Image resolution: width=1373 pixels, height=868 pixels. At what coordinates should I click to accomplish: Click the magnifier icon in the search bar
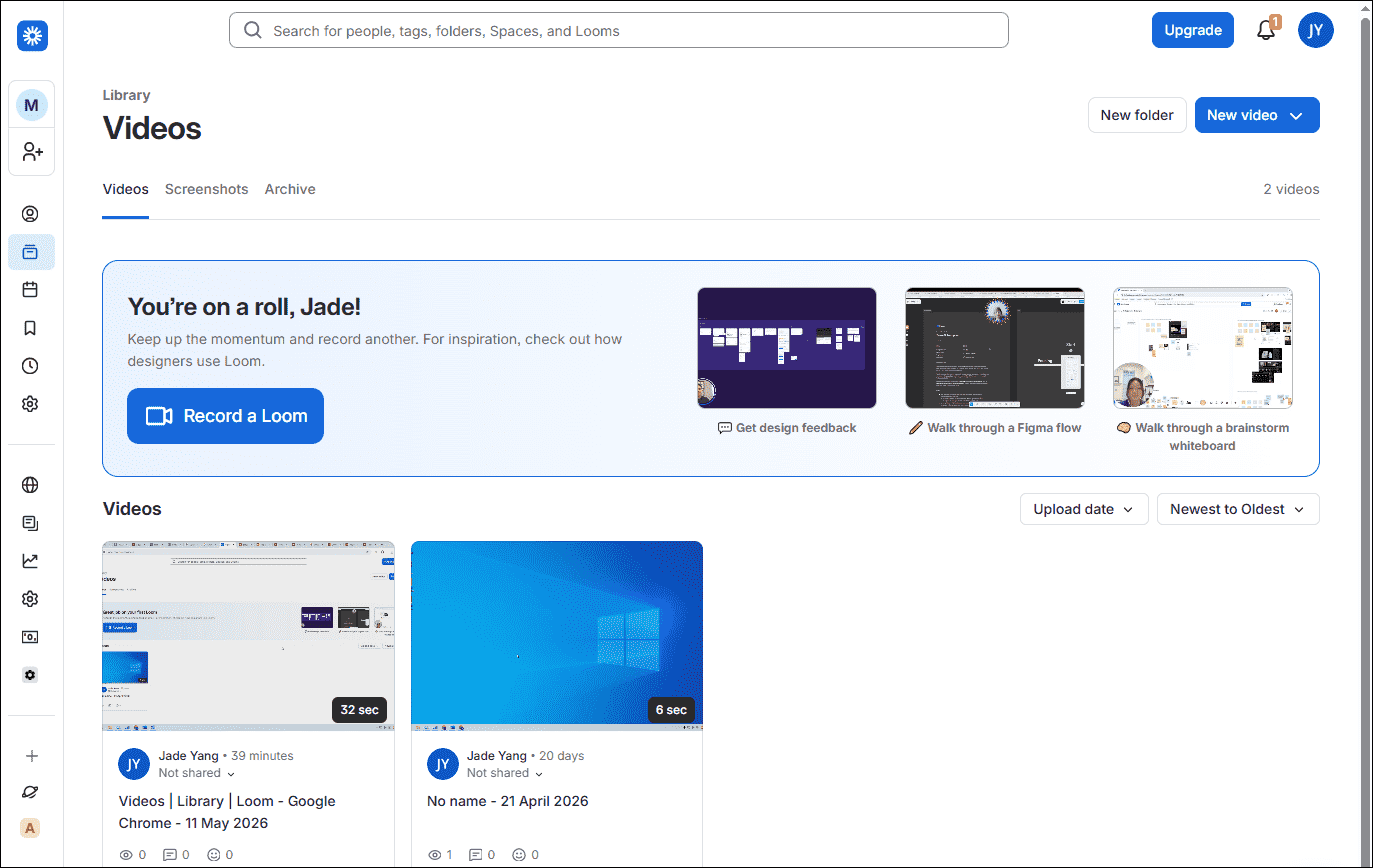click(x=253, y=30)
